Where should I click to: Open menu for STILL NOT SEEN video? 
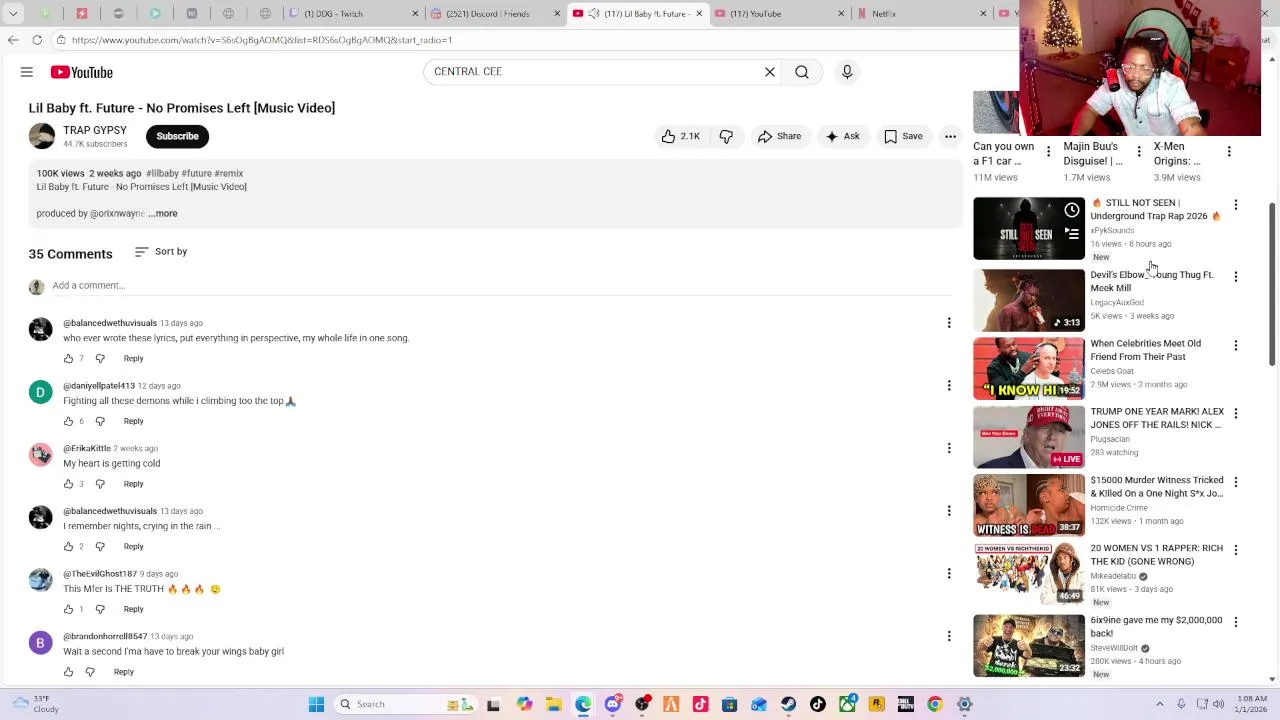(1236, 205)
